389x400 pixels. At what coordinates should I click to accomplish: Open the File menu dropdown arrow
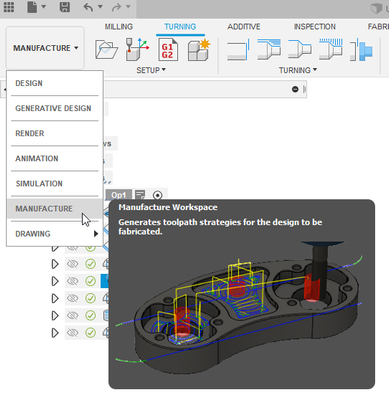click(x=44, y=7)
